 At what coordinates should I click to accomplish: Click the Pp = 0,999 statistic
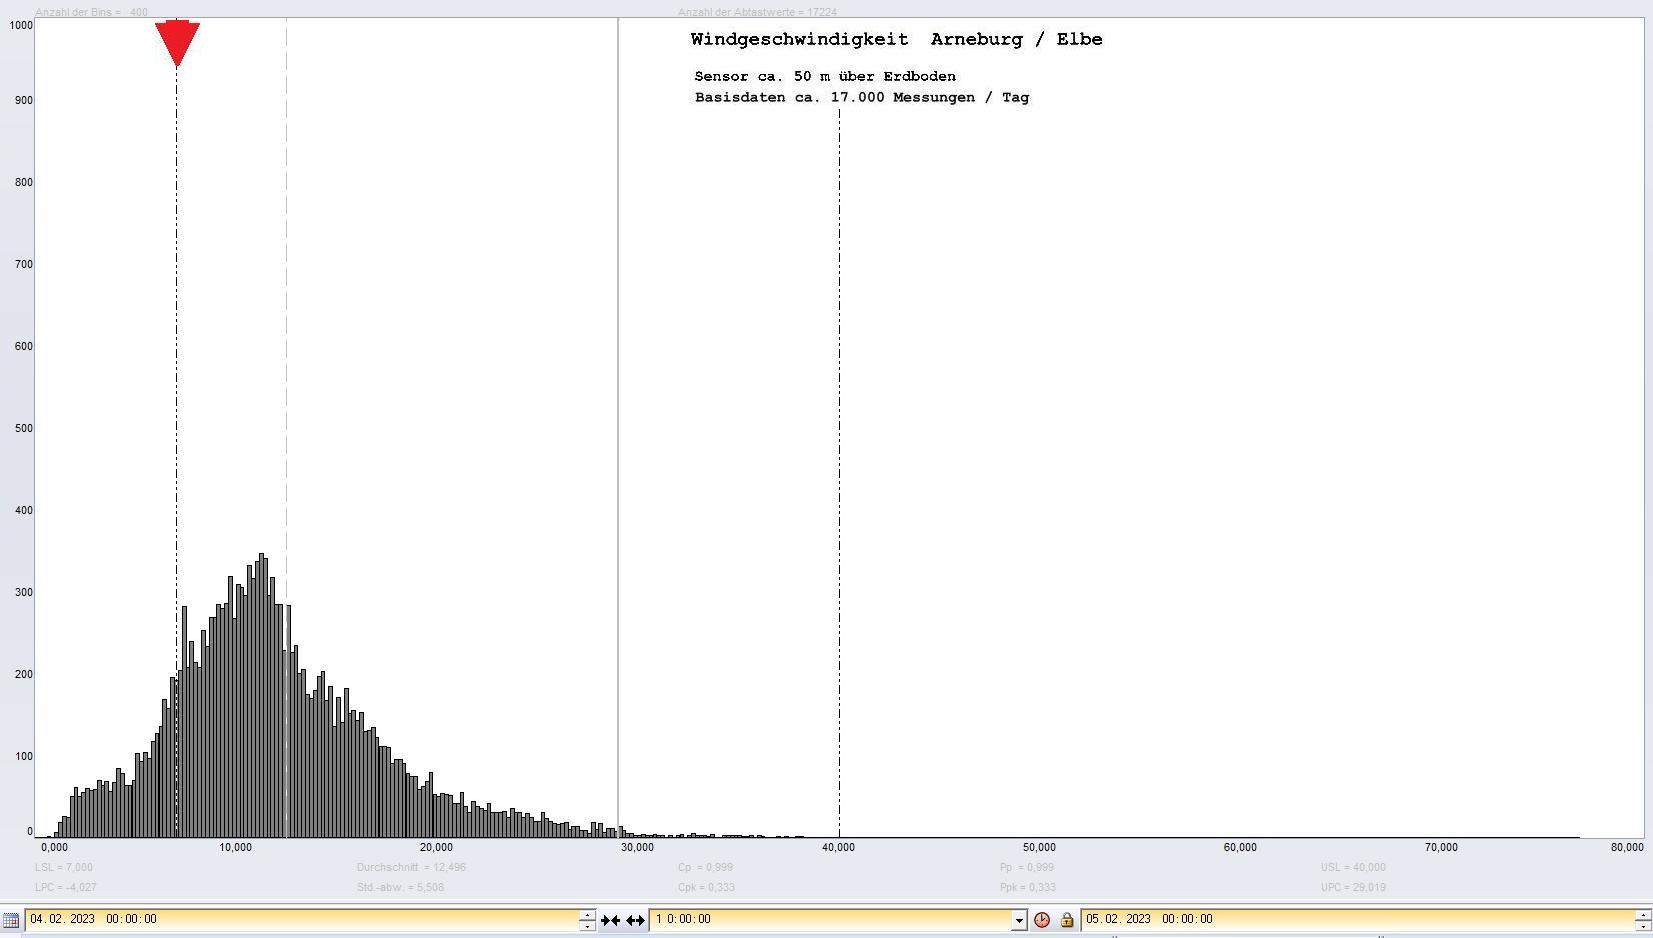point(1027,867)
